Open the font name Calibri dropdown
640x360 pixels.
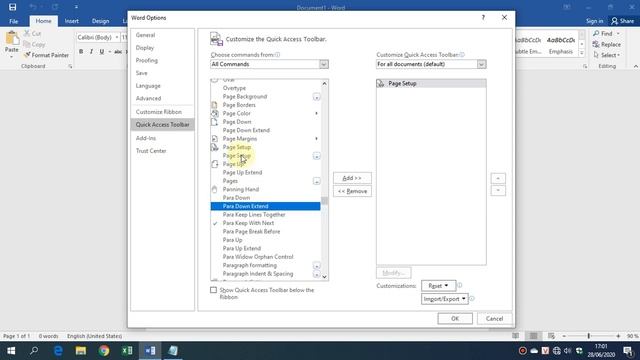pyautogui.click(x=117, y=37)
